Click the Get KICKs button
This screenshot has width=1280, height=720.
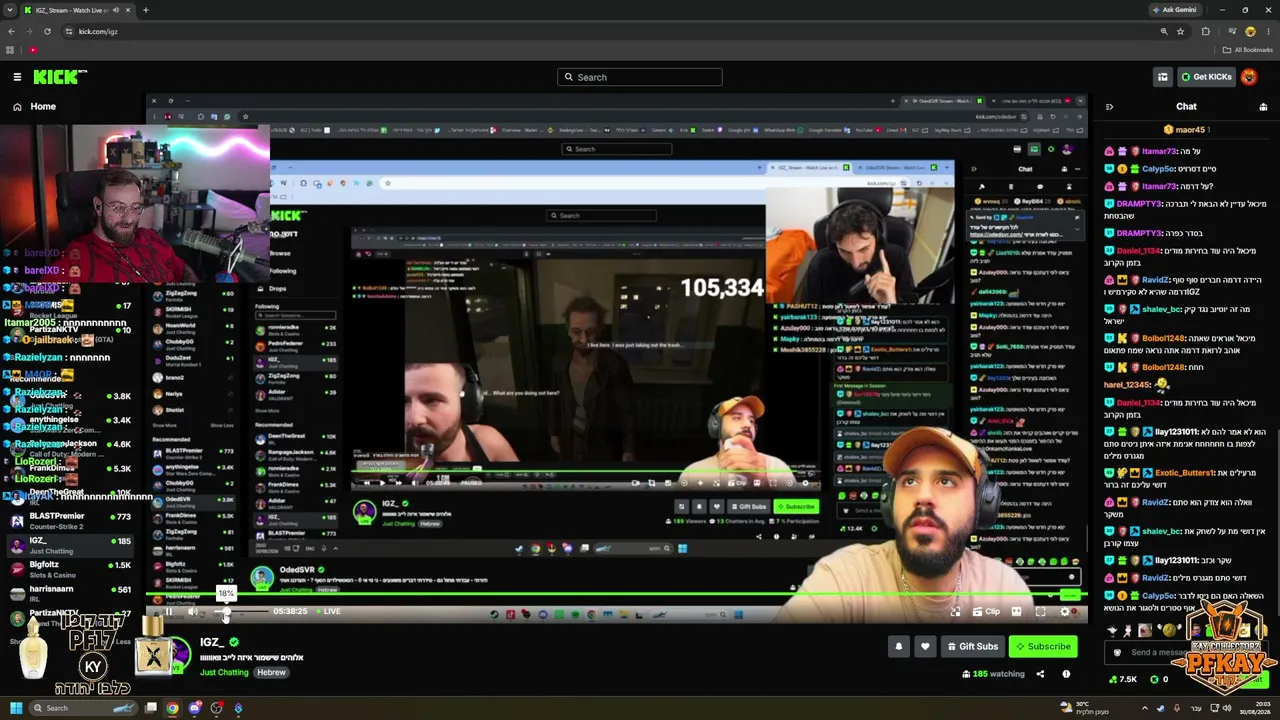[1206, 77]
